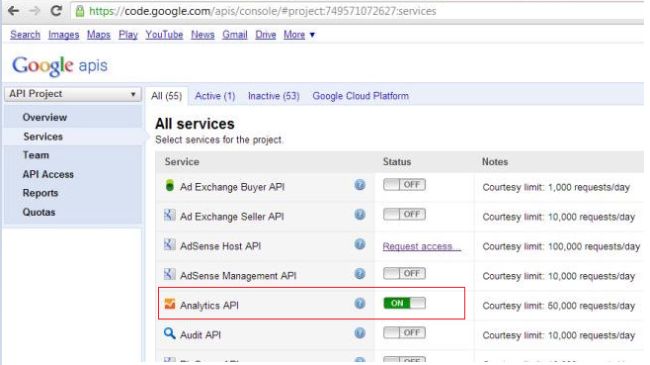This screenshot has width=650, height=365.
Task: Click the green padlock security icon
Action: pos(80,11)
